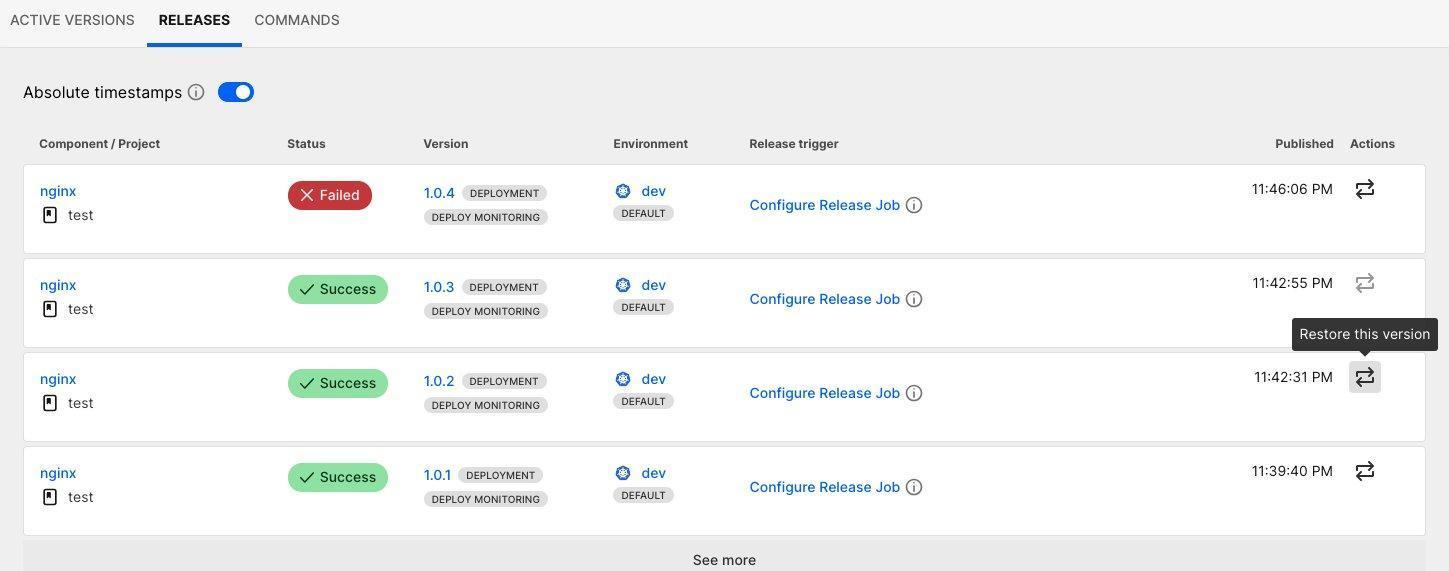Open version 1.0.1 details
Viewport: 1449px width, 571px height.
coord(438,475)
